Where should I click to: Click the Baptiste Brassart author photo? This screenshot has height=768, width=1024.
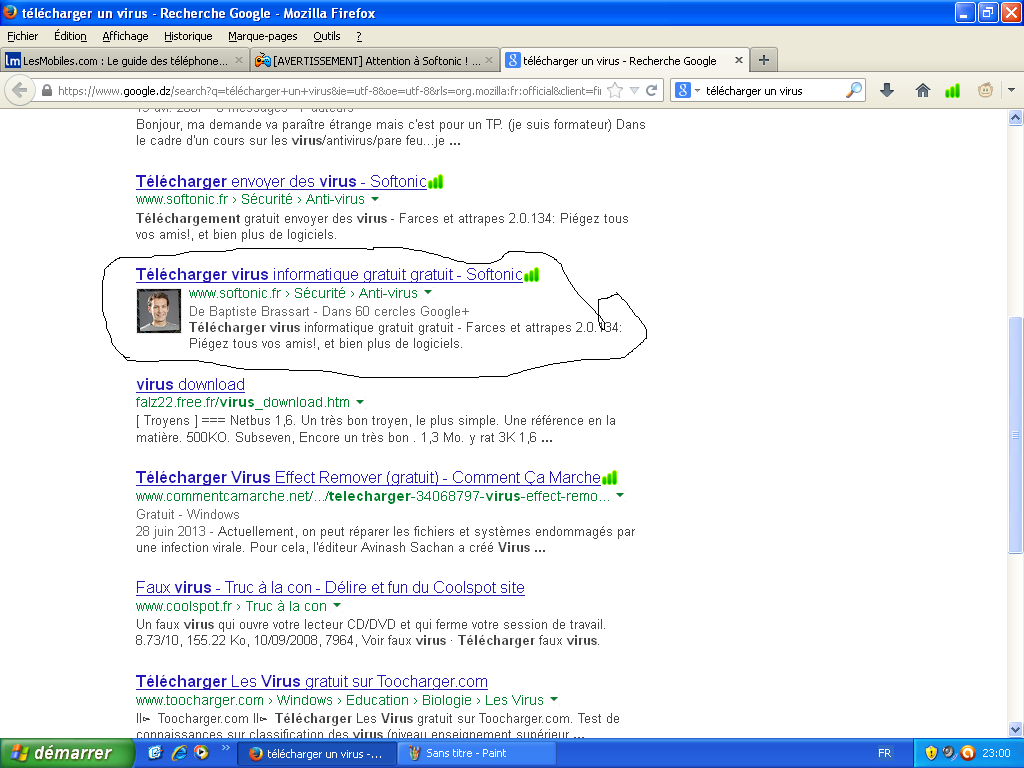coord(159,311)
